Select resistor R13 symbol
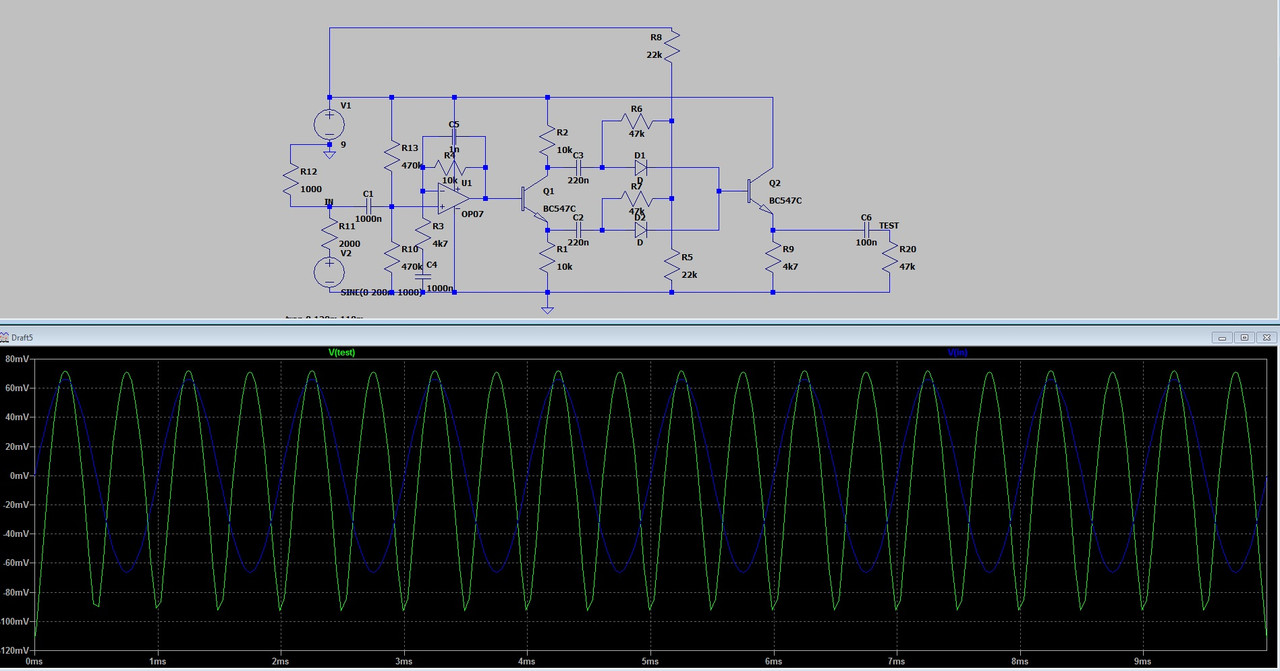Screen dimensions: 1280x671 click(x=392, y=155)
